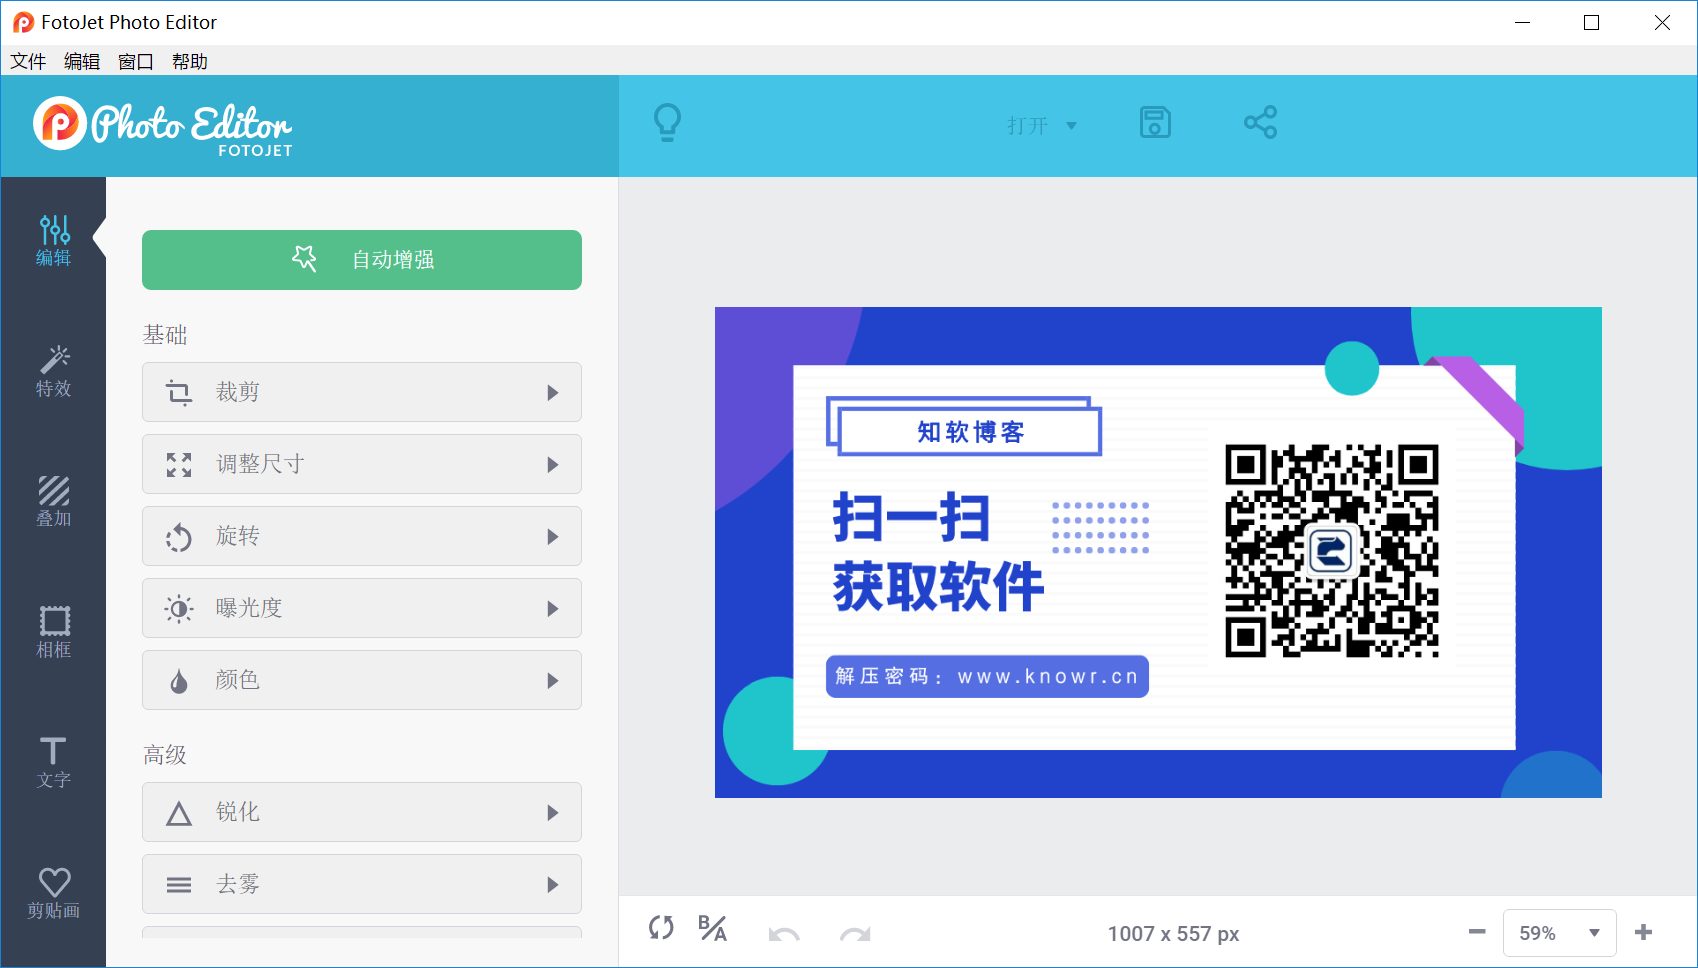Image resolution: width=1698 pixels, height=968 pixels.
Task: Click the 调整尺寸 label text
Action: click(x=260, y=464)
